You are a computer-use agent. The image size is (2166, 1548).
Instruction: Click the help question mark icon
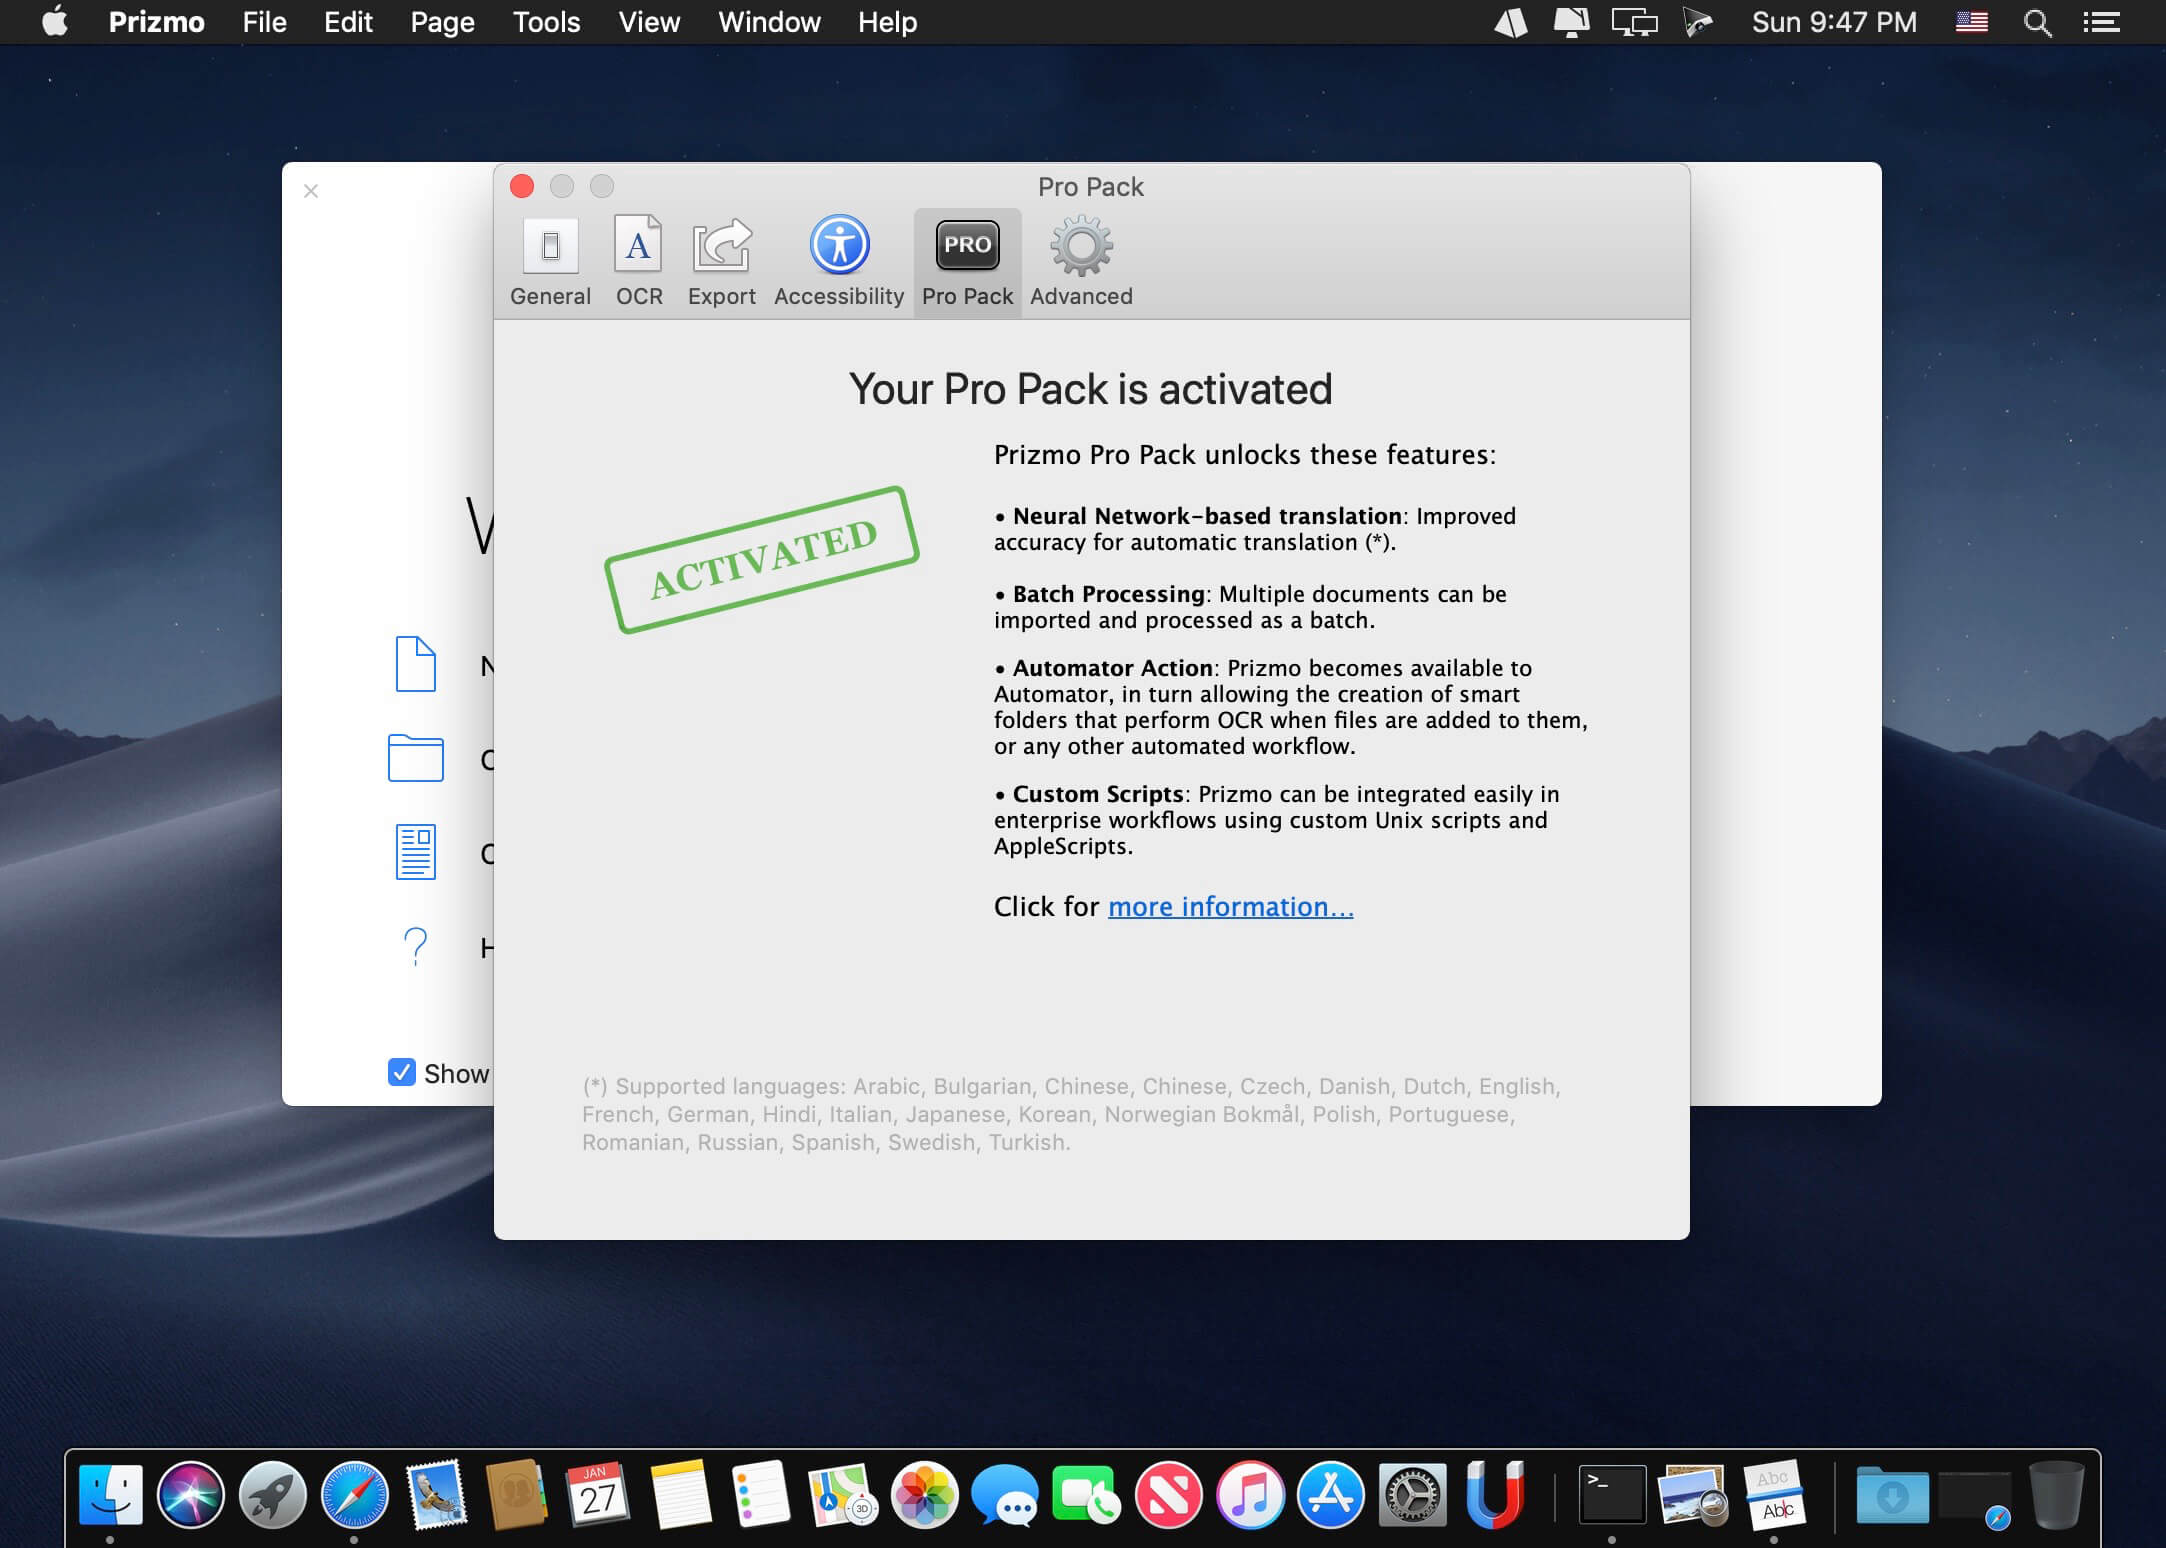[x=415, y=946]
